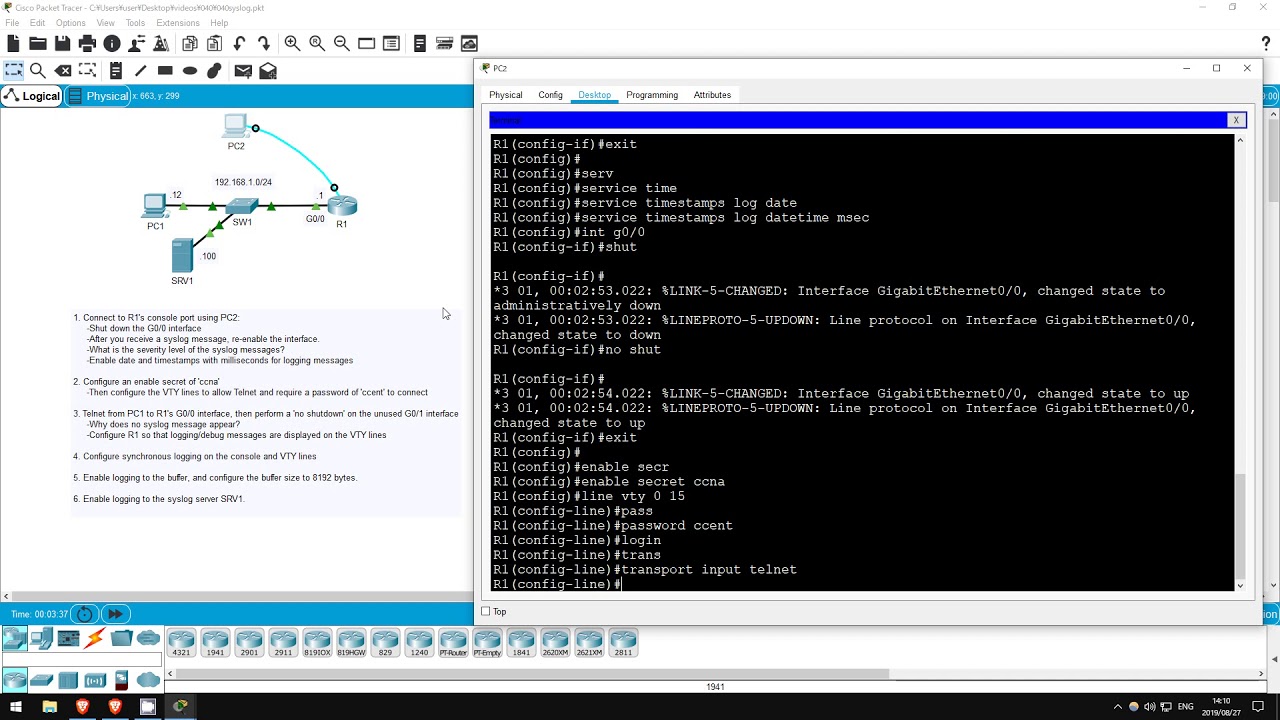This screenshot has height=720, width=1280.
Task: Print using the printer toolbar icon
Action: tap(87, 43)
